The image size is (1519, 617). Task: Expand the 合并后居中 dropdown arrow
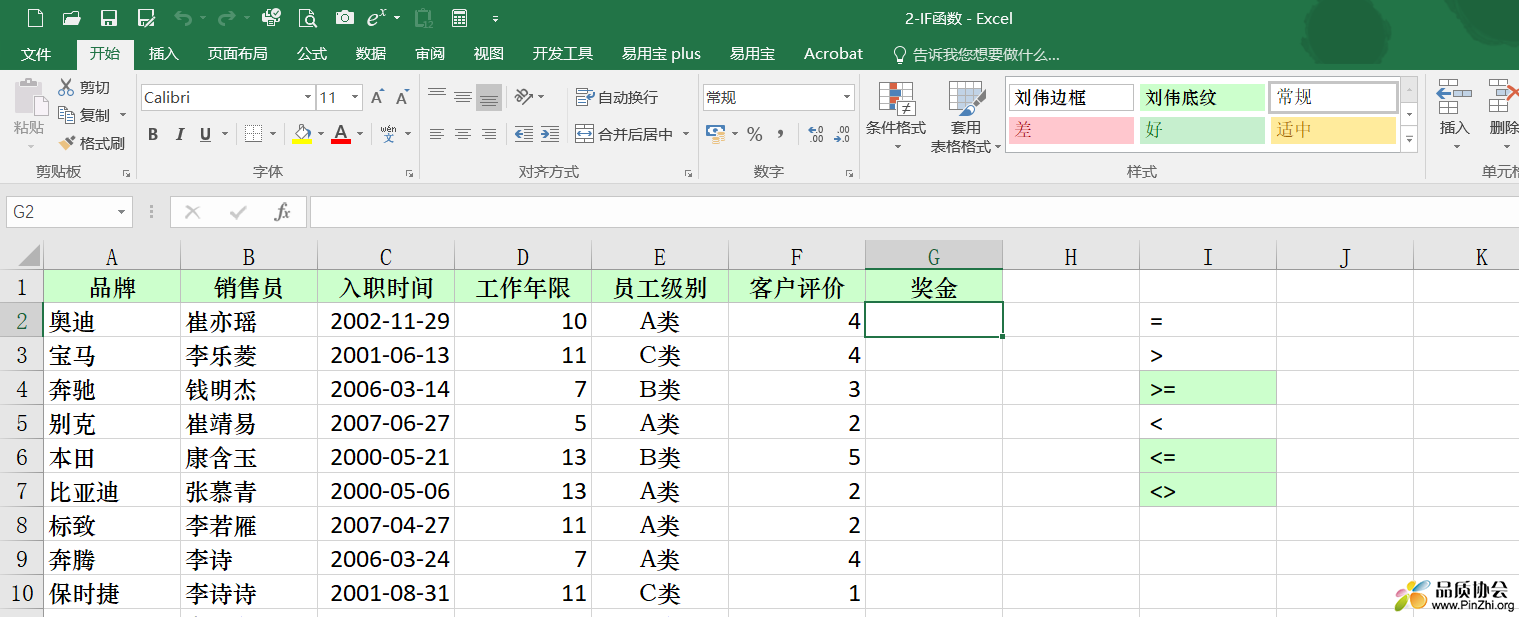point(686,134)
